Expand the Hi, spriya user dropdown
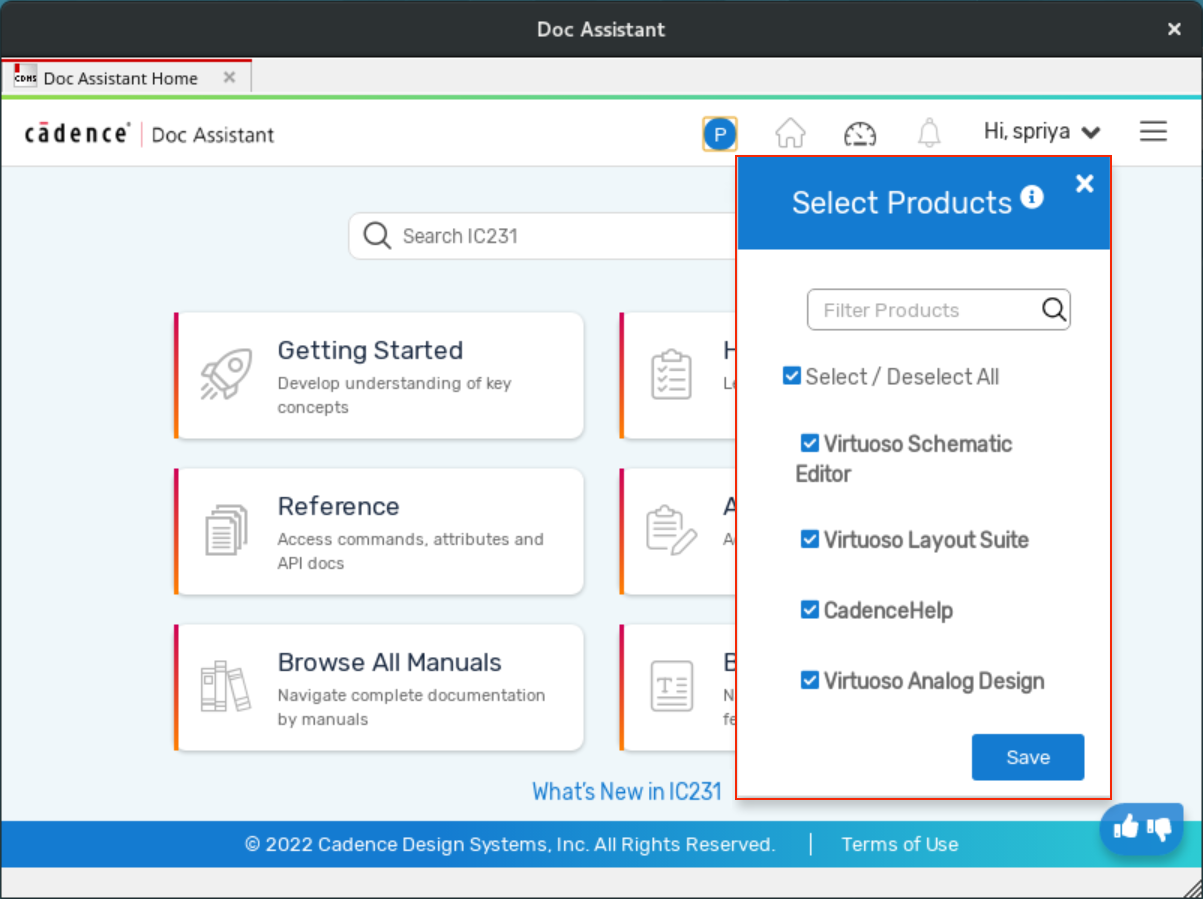This screenshot has width=1203, height=899. pos(1041,132)
